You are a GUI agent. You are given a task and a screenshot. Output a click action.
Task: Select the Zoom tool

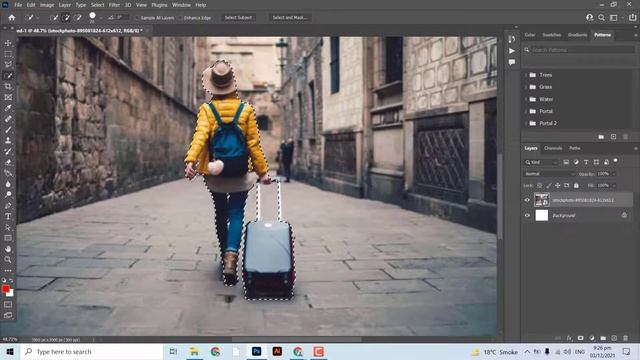click(8, 260)
